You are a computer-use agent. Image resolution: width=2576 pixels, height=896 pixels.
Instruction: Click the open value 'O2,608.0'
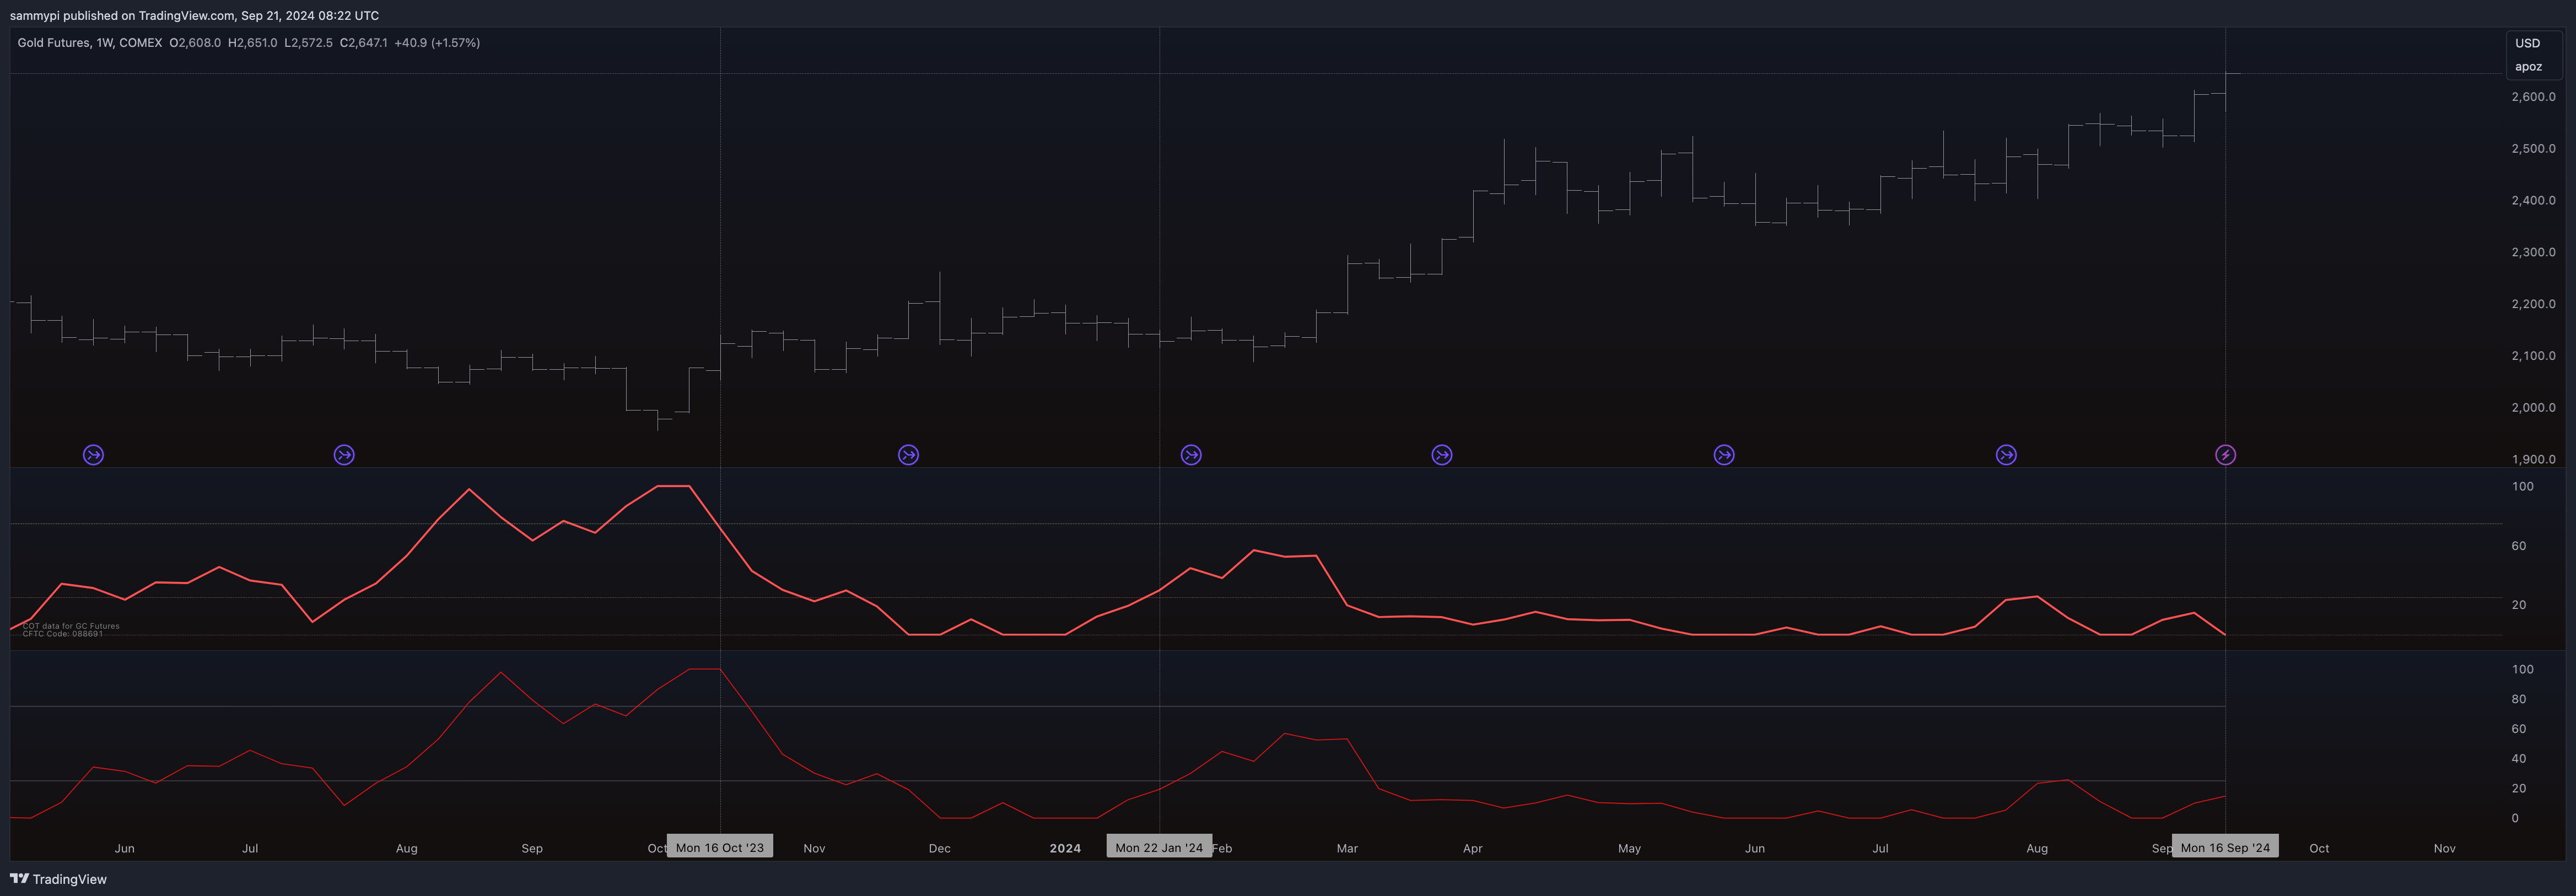pyautogui.click(x=195, y=43)
